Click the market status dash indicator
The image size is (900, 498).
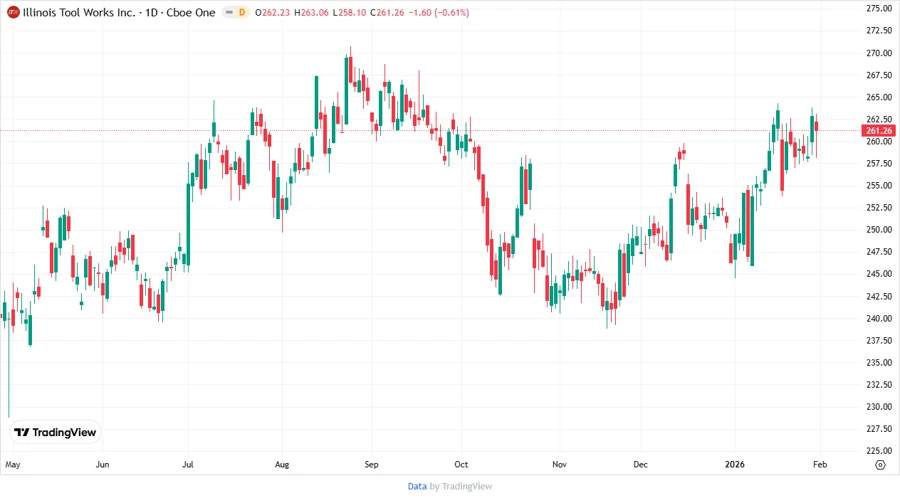229,12
